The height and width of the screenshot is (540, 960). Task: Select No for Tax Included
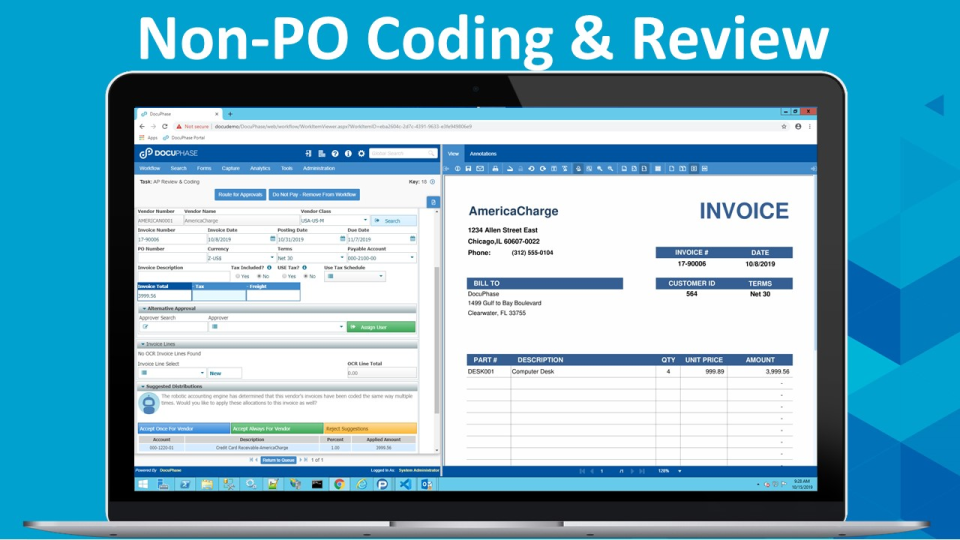pyautogui.click(x=259, y=277)
